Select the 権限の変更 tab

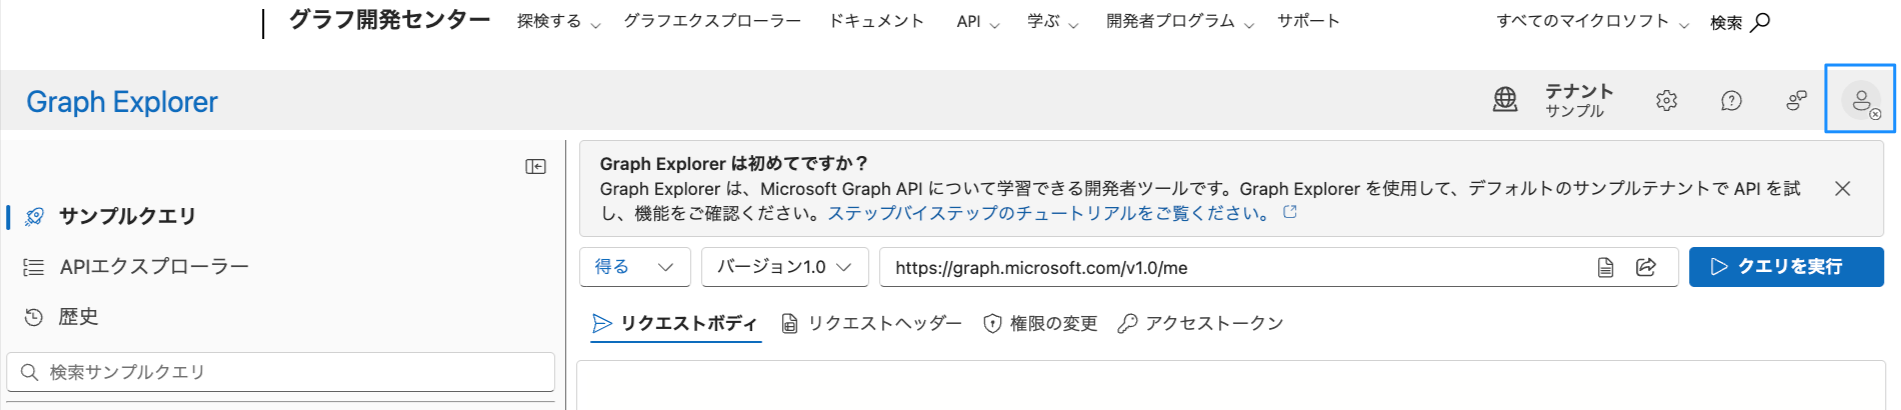click(1041, 323)
